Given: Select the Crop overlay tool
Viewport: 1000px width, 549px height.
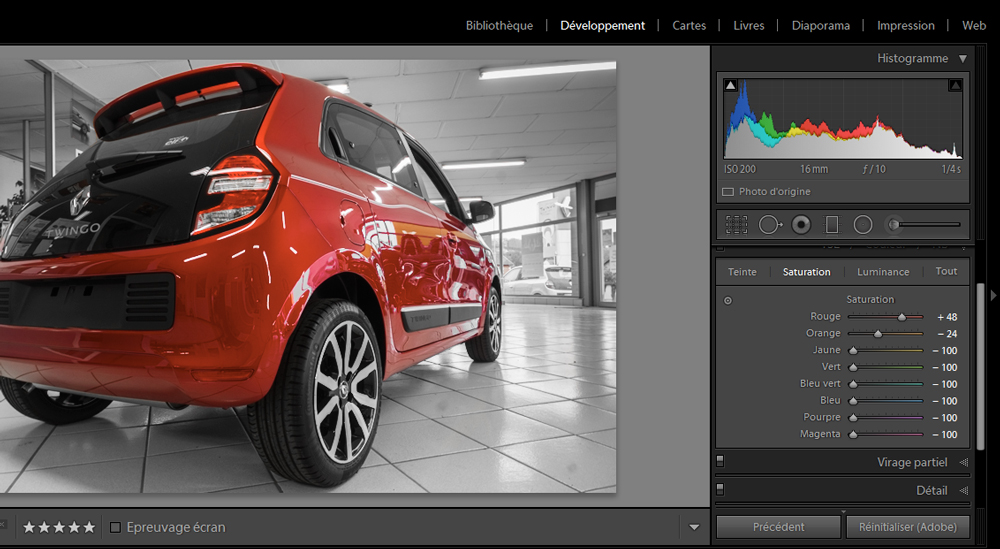Looking at the screenshot, I should click(x=736, y=225).
